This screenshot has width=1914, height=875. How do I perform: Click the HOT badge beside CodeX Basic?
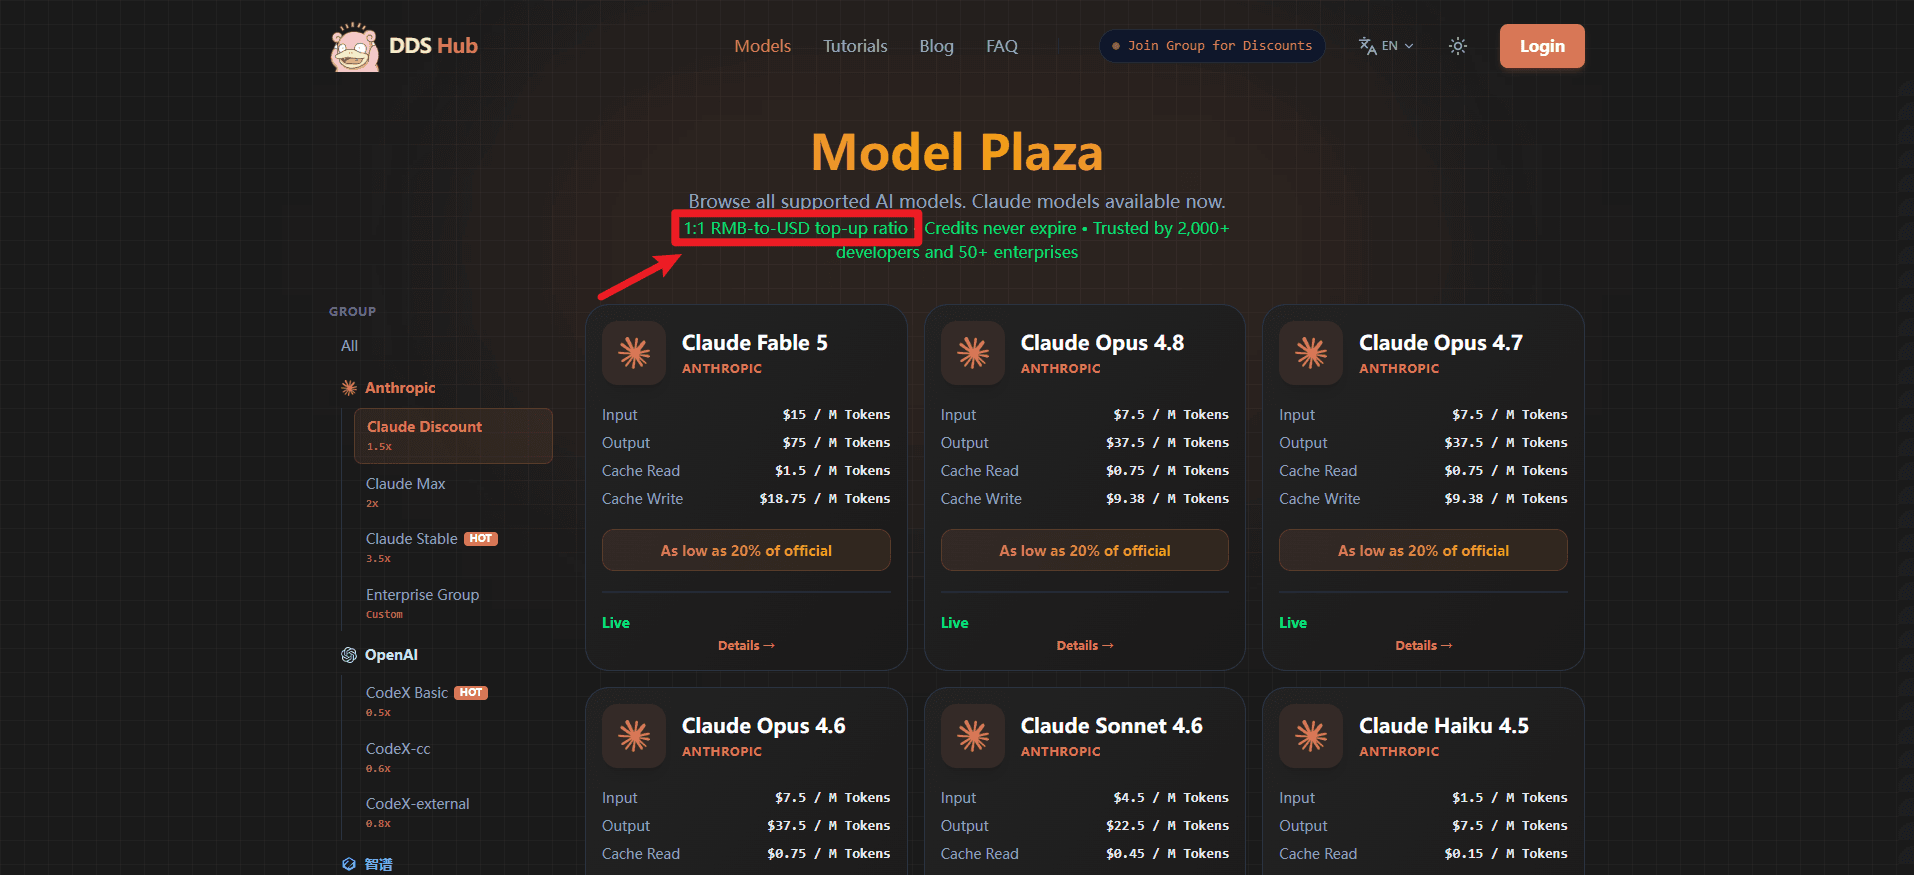(471, 693)
